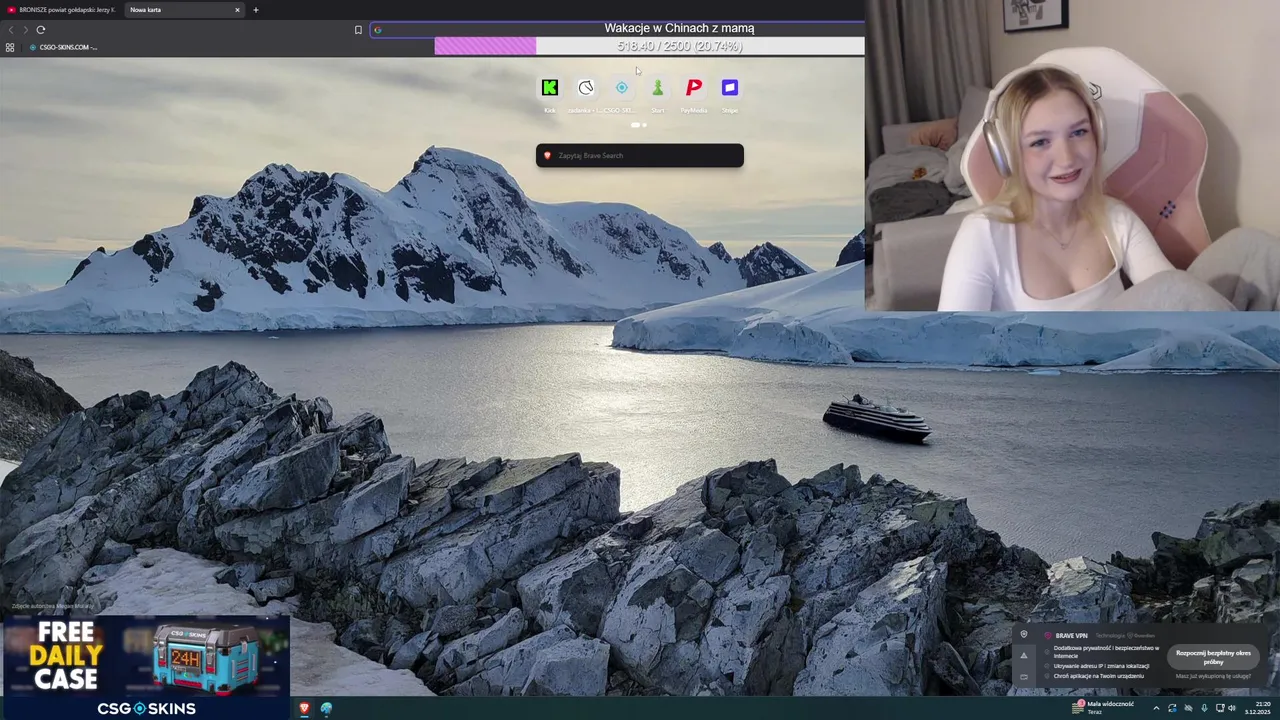Click the Free Daily Case banner
This screenshot has height=720, width=1280.
coord(146,667)
